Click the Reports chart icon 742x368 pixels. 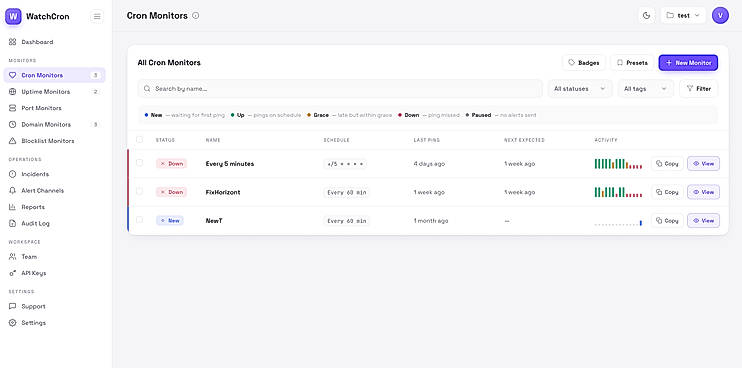(x=12, y=207)
